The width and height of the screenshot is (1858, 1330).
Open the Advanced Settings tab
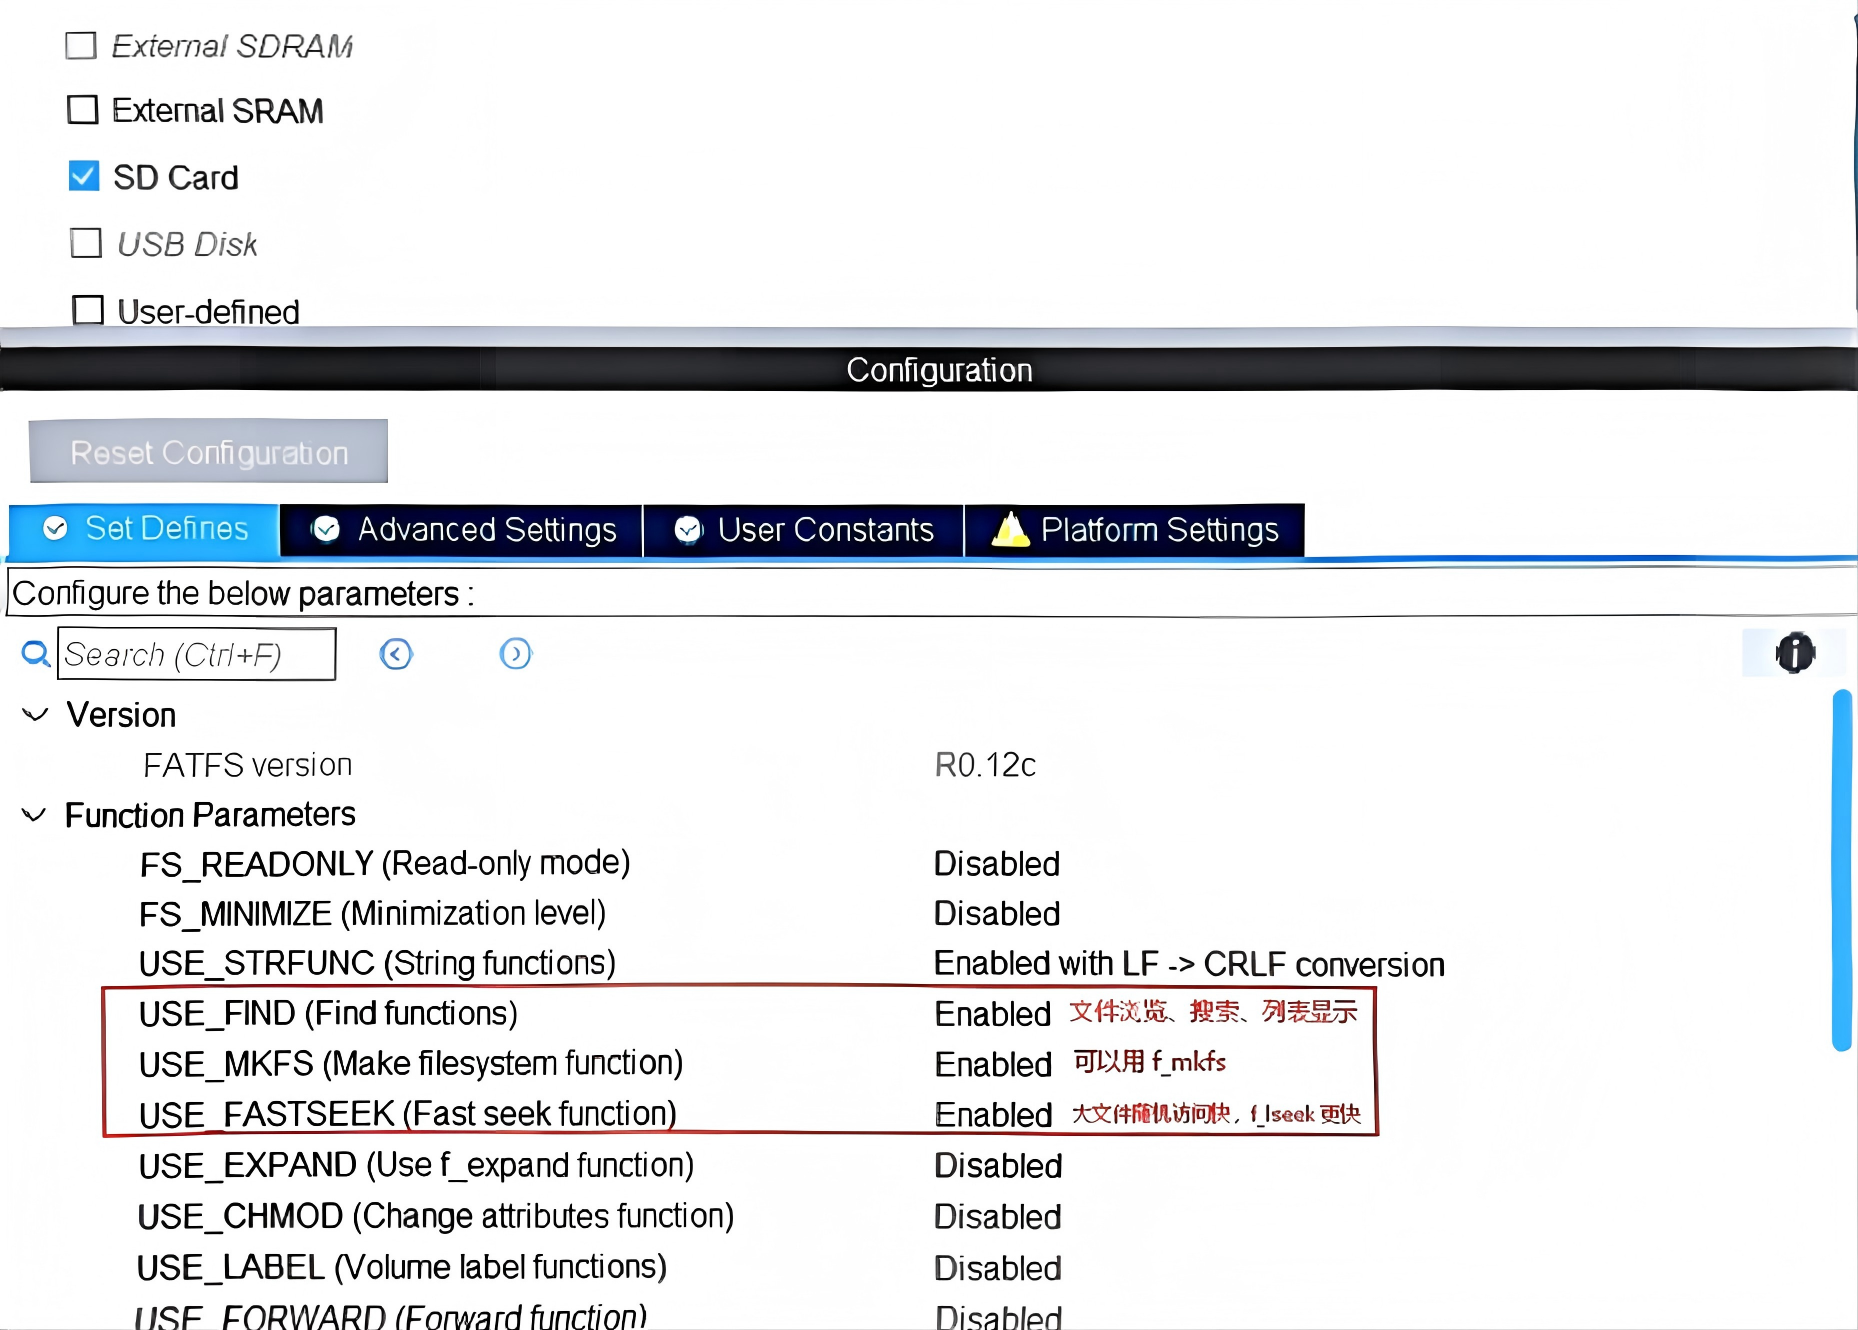(461, 529)
